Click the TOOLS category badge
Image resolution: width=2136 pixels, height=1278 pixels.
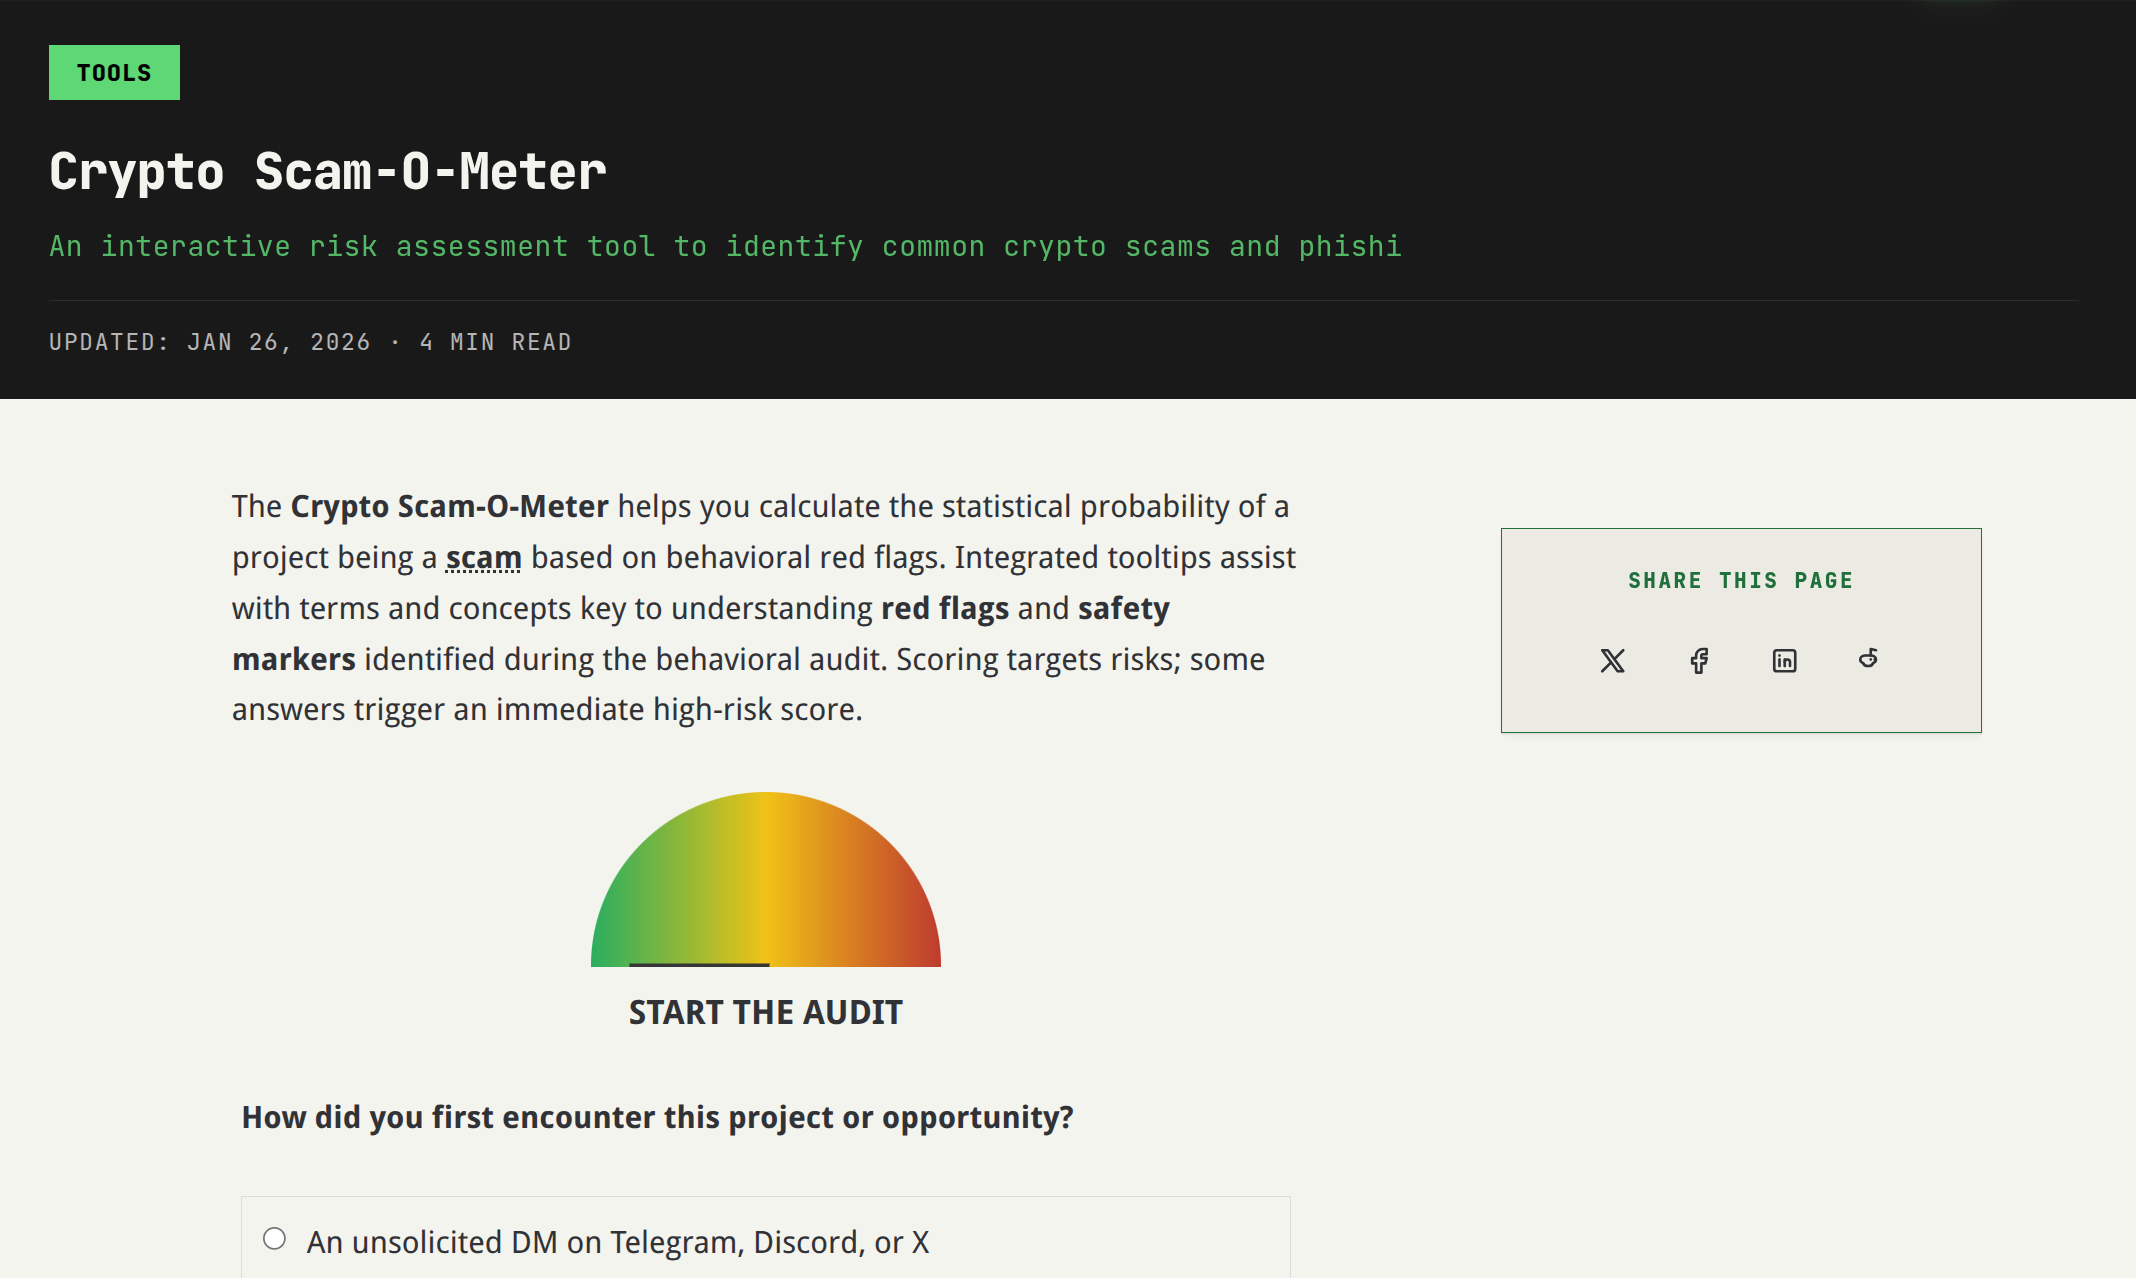[113, 71]
